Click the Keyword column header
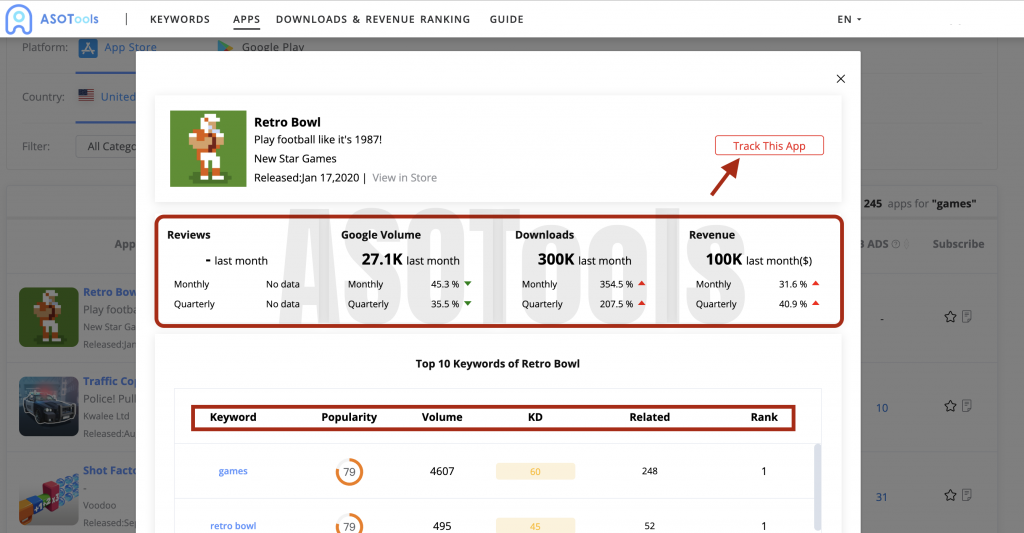1024x533 pixels. point(233,417)
